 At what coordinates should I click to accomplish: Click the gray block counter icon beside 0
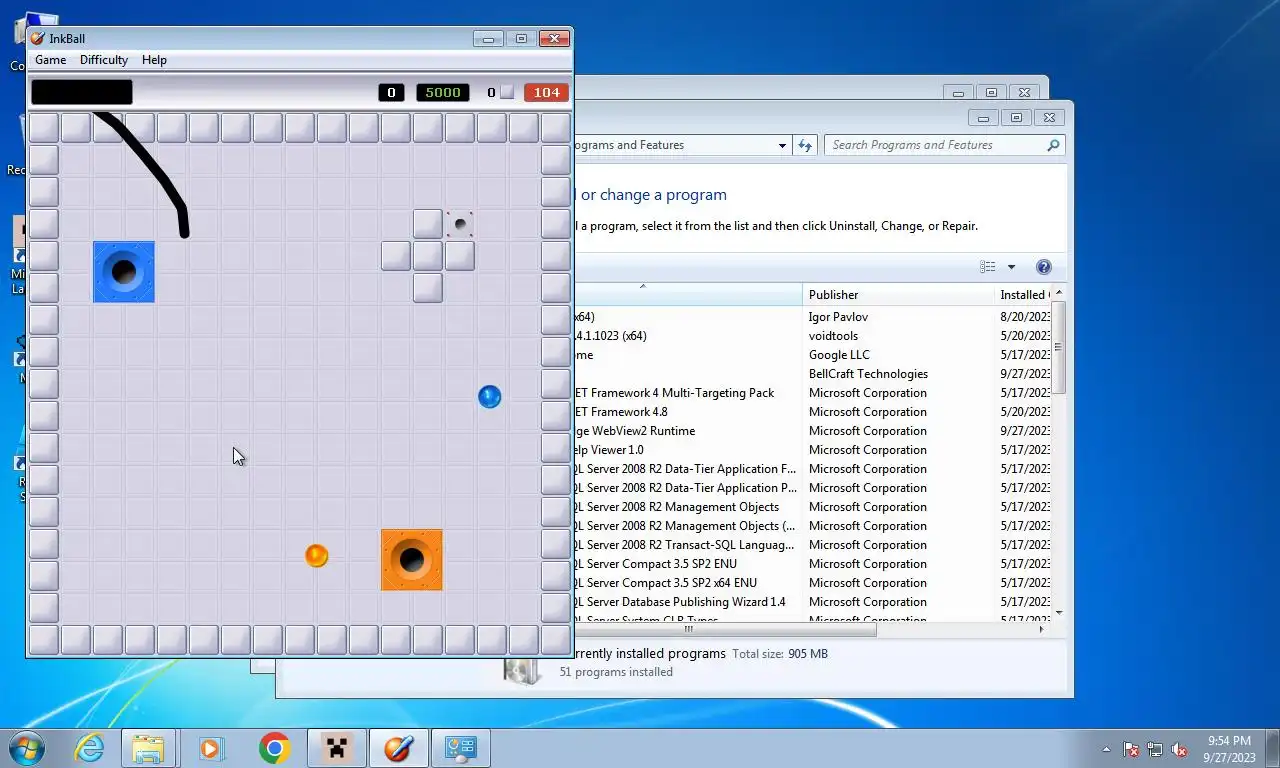tap(507, 92)
